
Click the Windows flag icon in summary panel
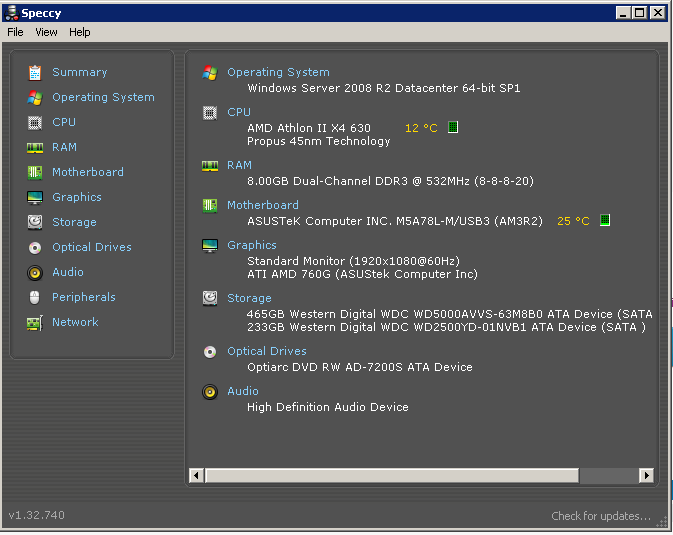pos(210,73)
